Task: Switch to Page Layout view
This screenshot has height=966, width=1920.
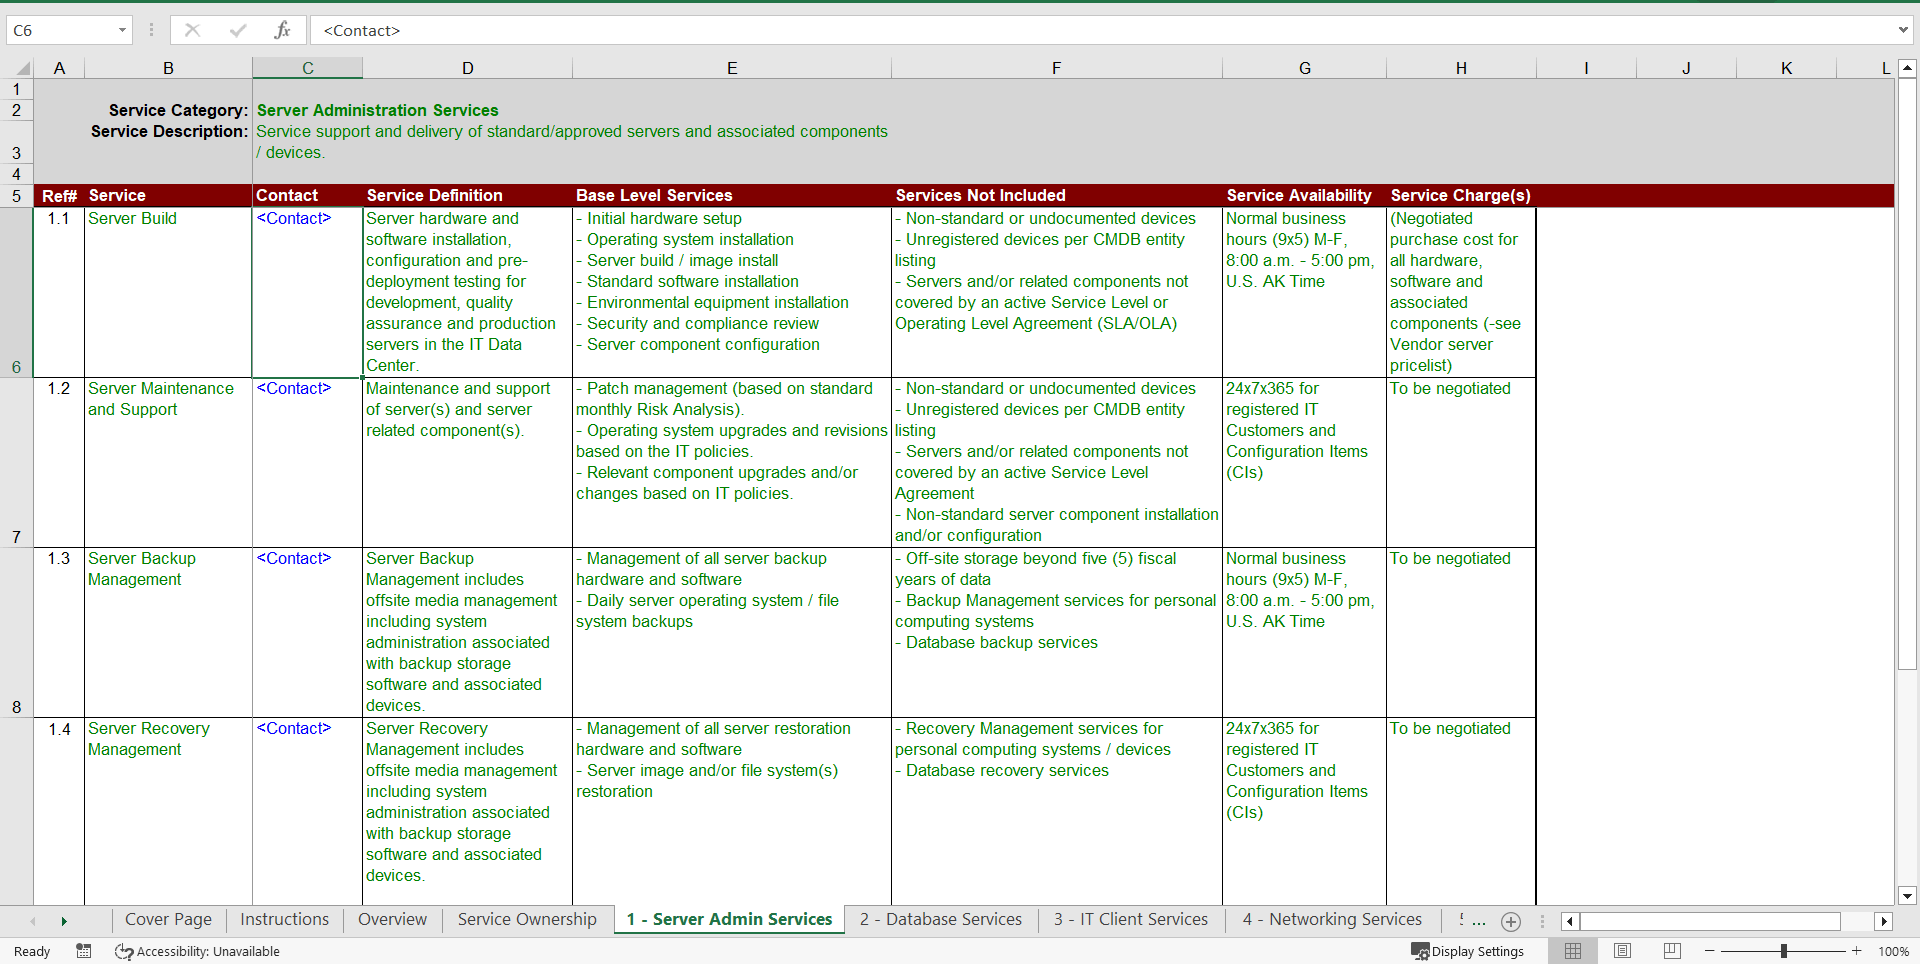Action: coord(1623,951)
